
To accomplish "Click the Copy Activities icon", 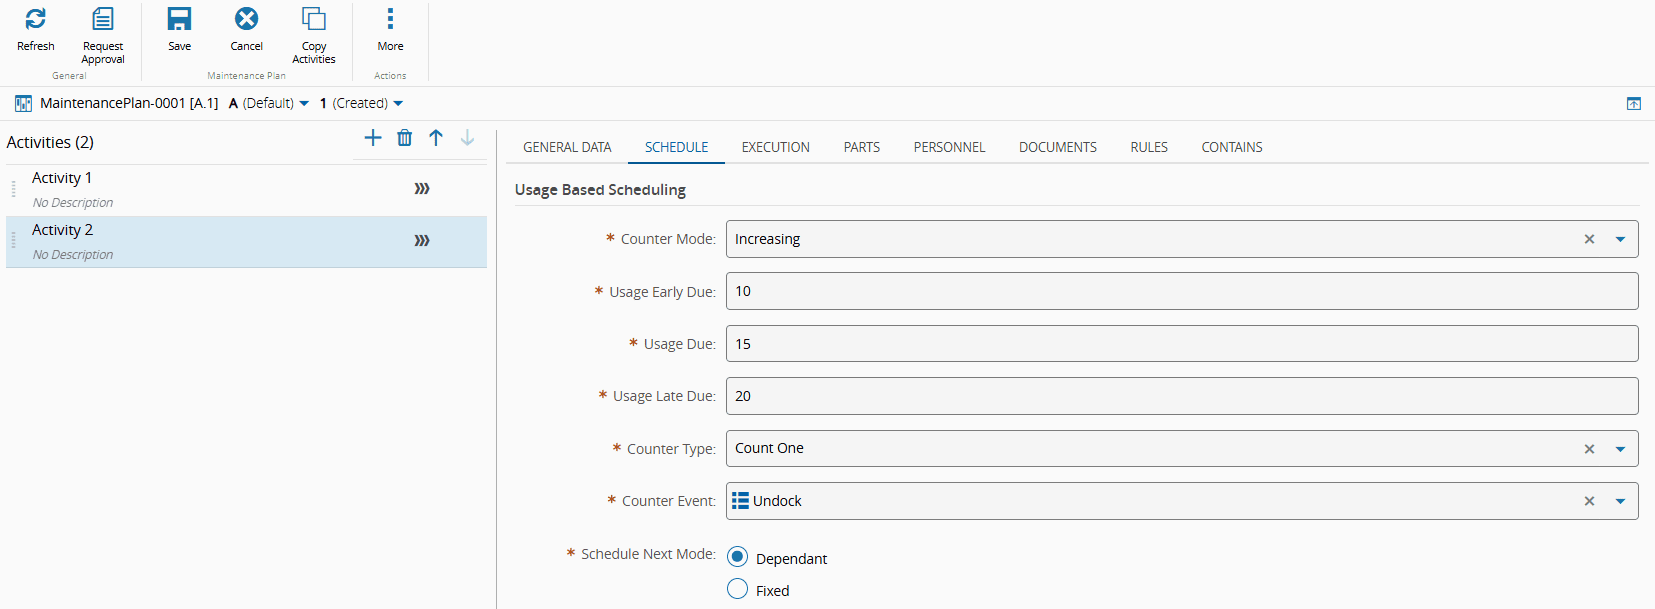I will [x=314, y=19].
